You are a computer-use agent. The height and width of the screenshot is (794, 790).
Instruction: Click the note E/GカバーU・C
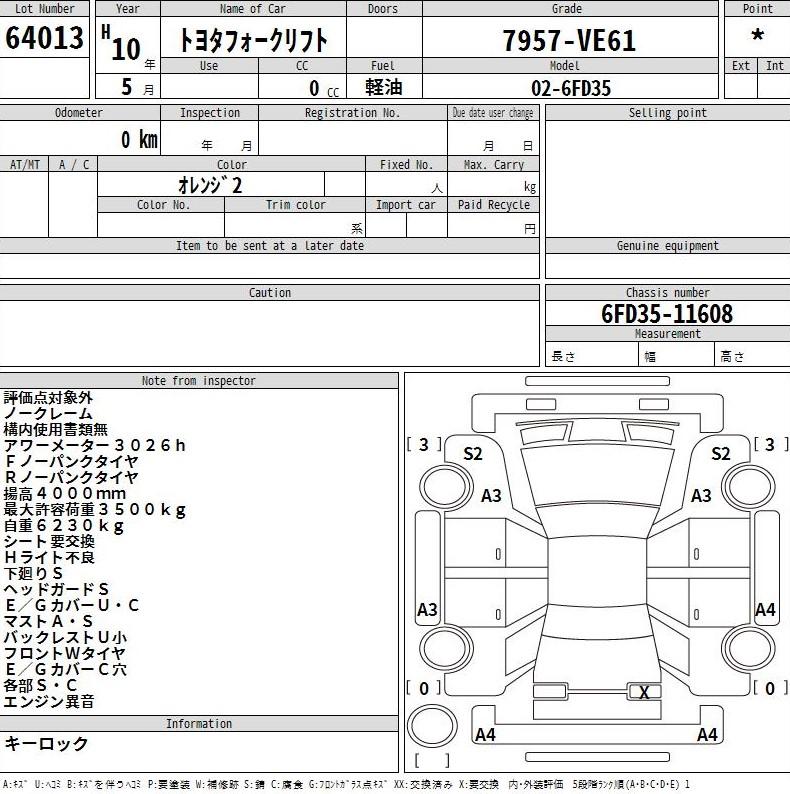(71, 606)
